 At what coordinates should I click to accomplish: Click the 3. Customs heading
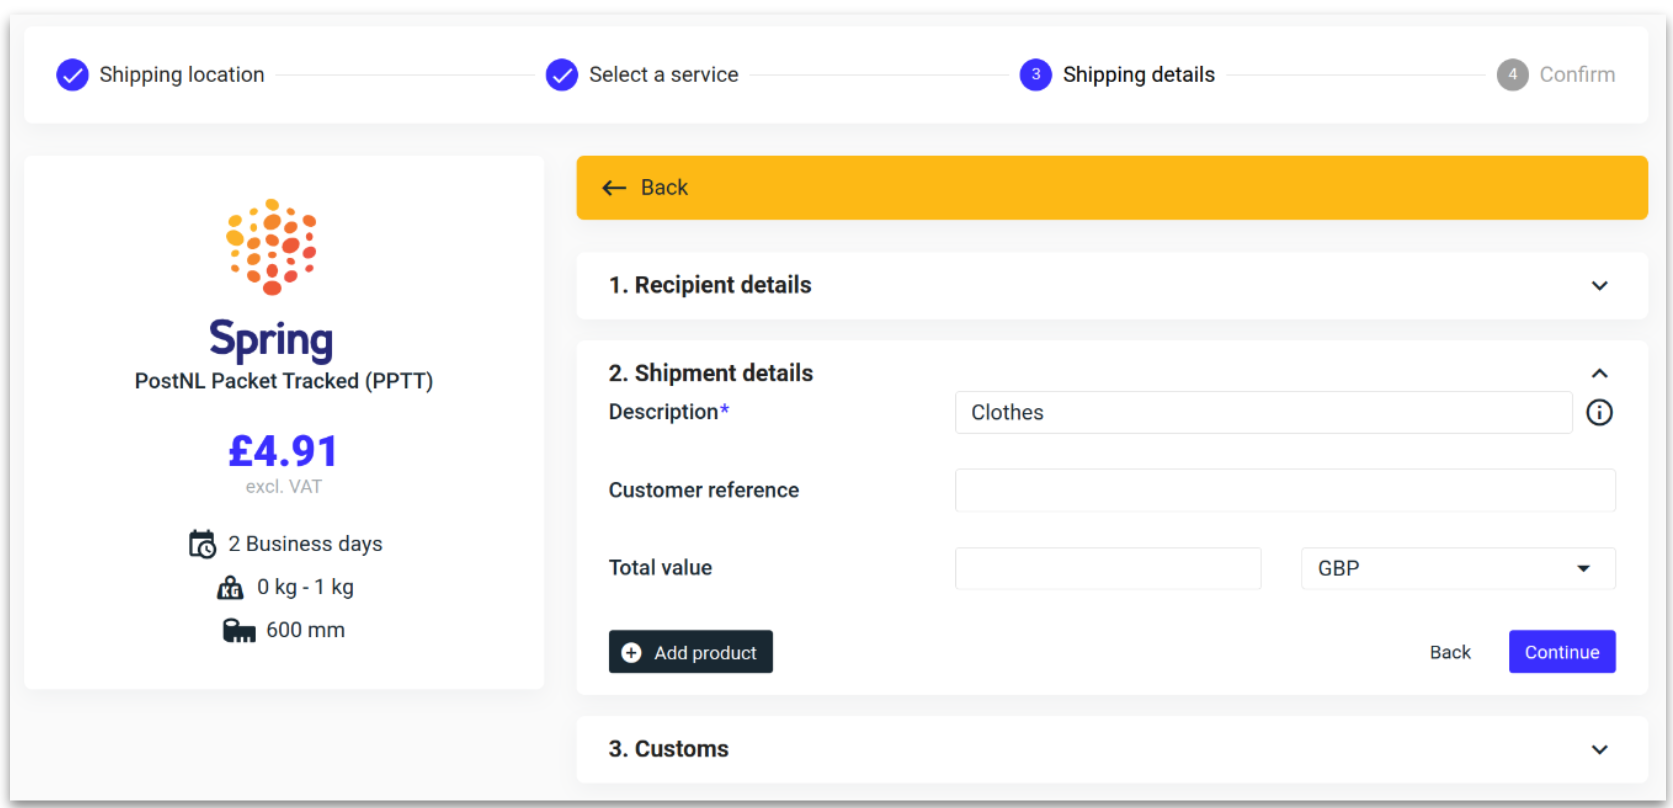point(669,749)
